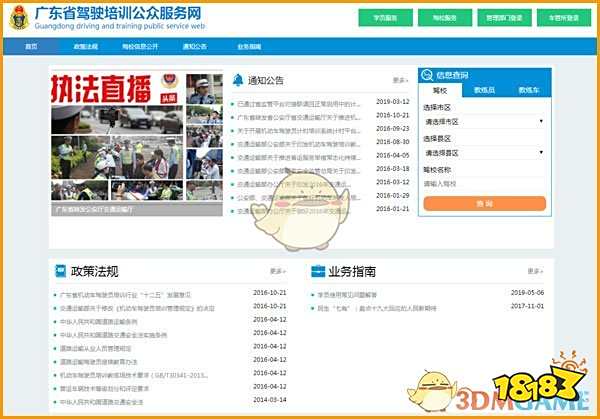This screenshot has height=419, width=600.
Task: Open 政策法规 navigation menu item
Action: 86,46
